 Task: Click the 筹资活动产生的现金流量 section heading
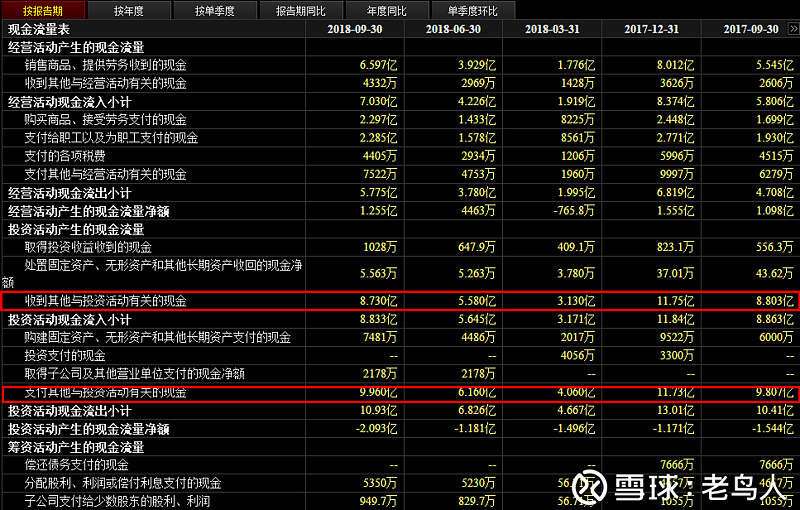(x=76, y=447)
